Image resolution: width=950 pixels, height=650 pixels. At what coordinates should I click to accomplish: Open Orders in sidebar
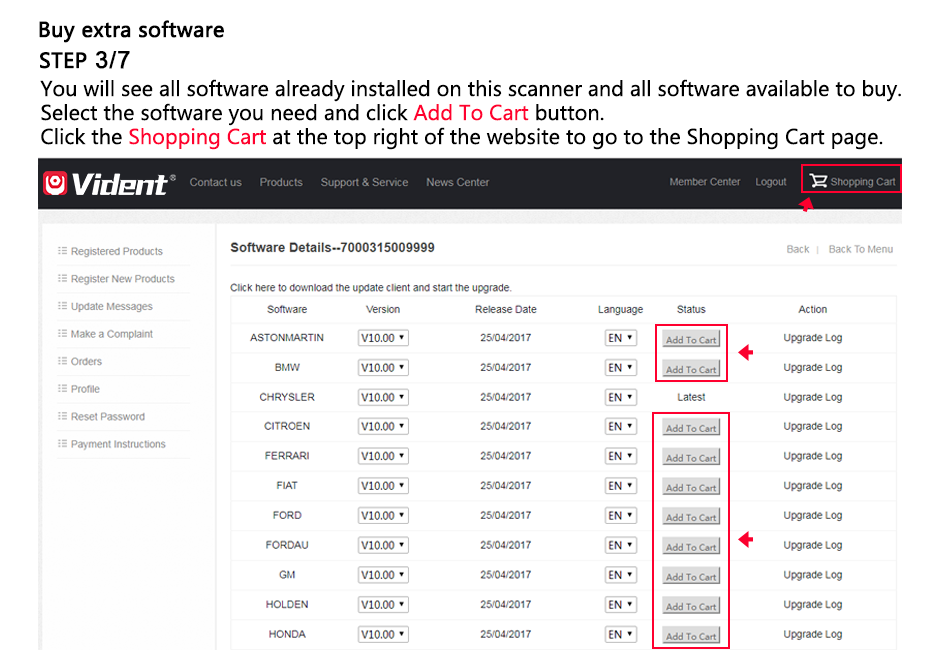[86, 362]
